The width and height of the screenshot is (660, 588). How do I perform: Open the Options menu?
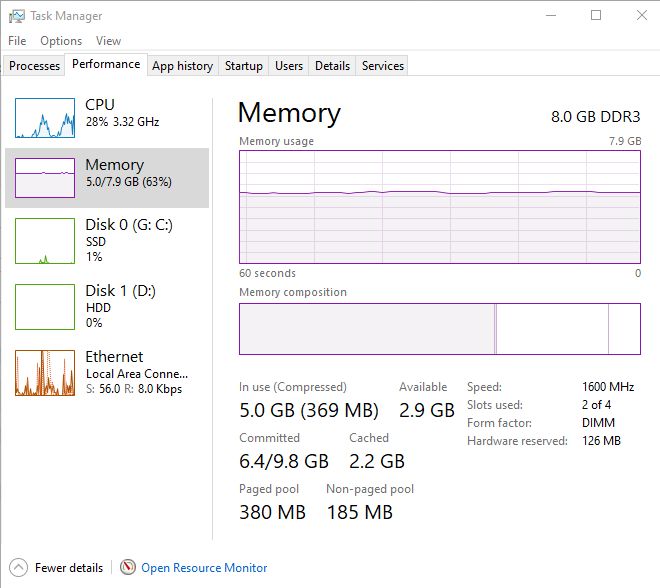click(x=61, y=41)
